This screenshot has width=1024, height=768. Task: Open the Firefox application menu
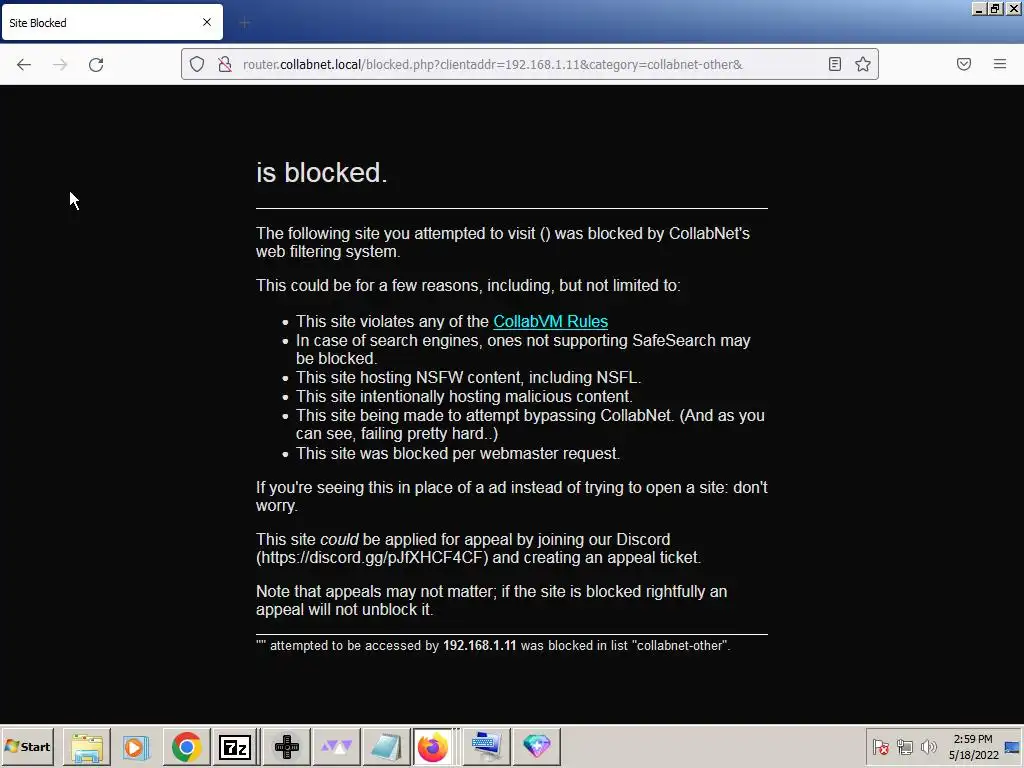point(1000,64)
